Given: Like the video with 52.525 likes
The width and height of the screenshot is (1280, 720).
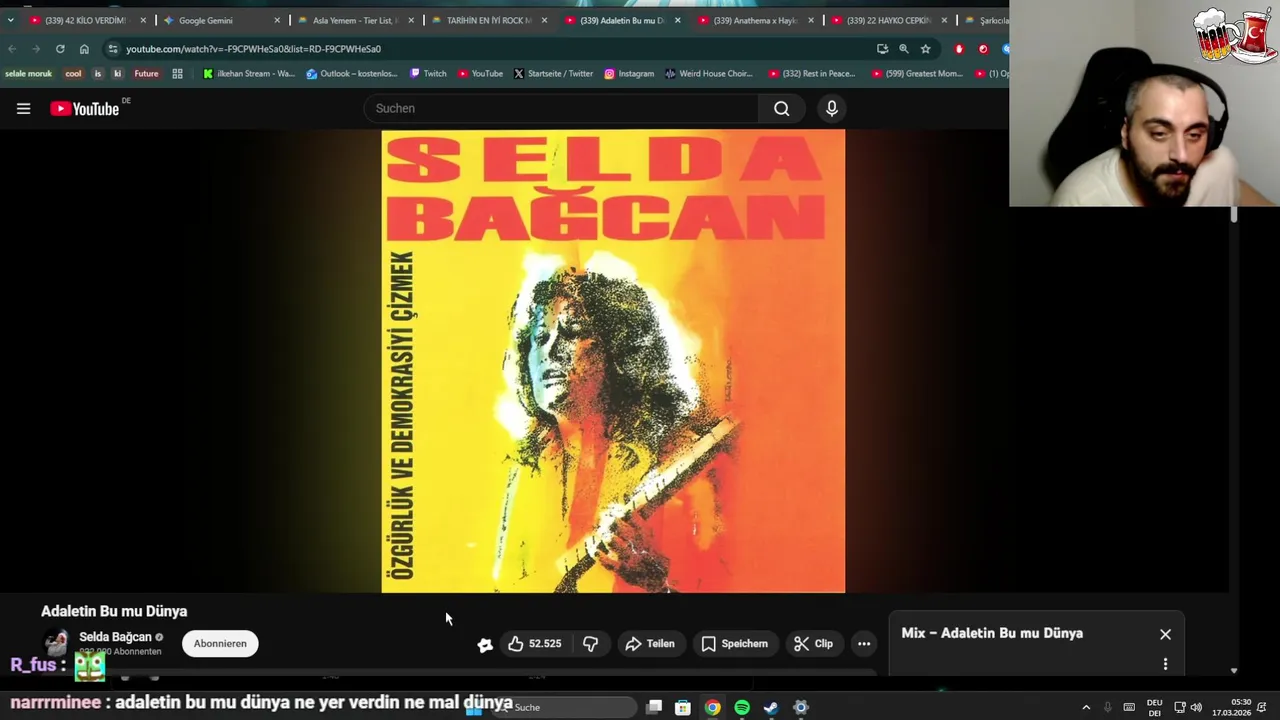Looking at the screenshot, I should 535,644.
